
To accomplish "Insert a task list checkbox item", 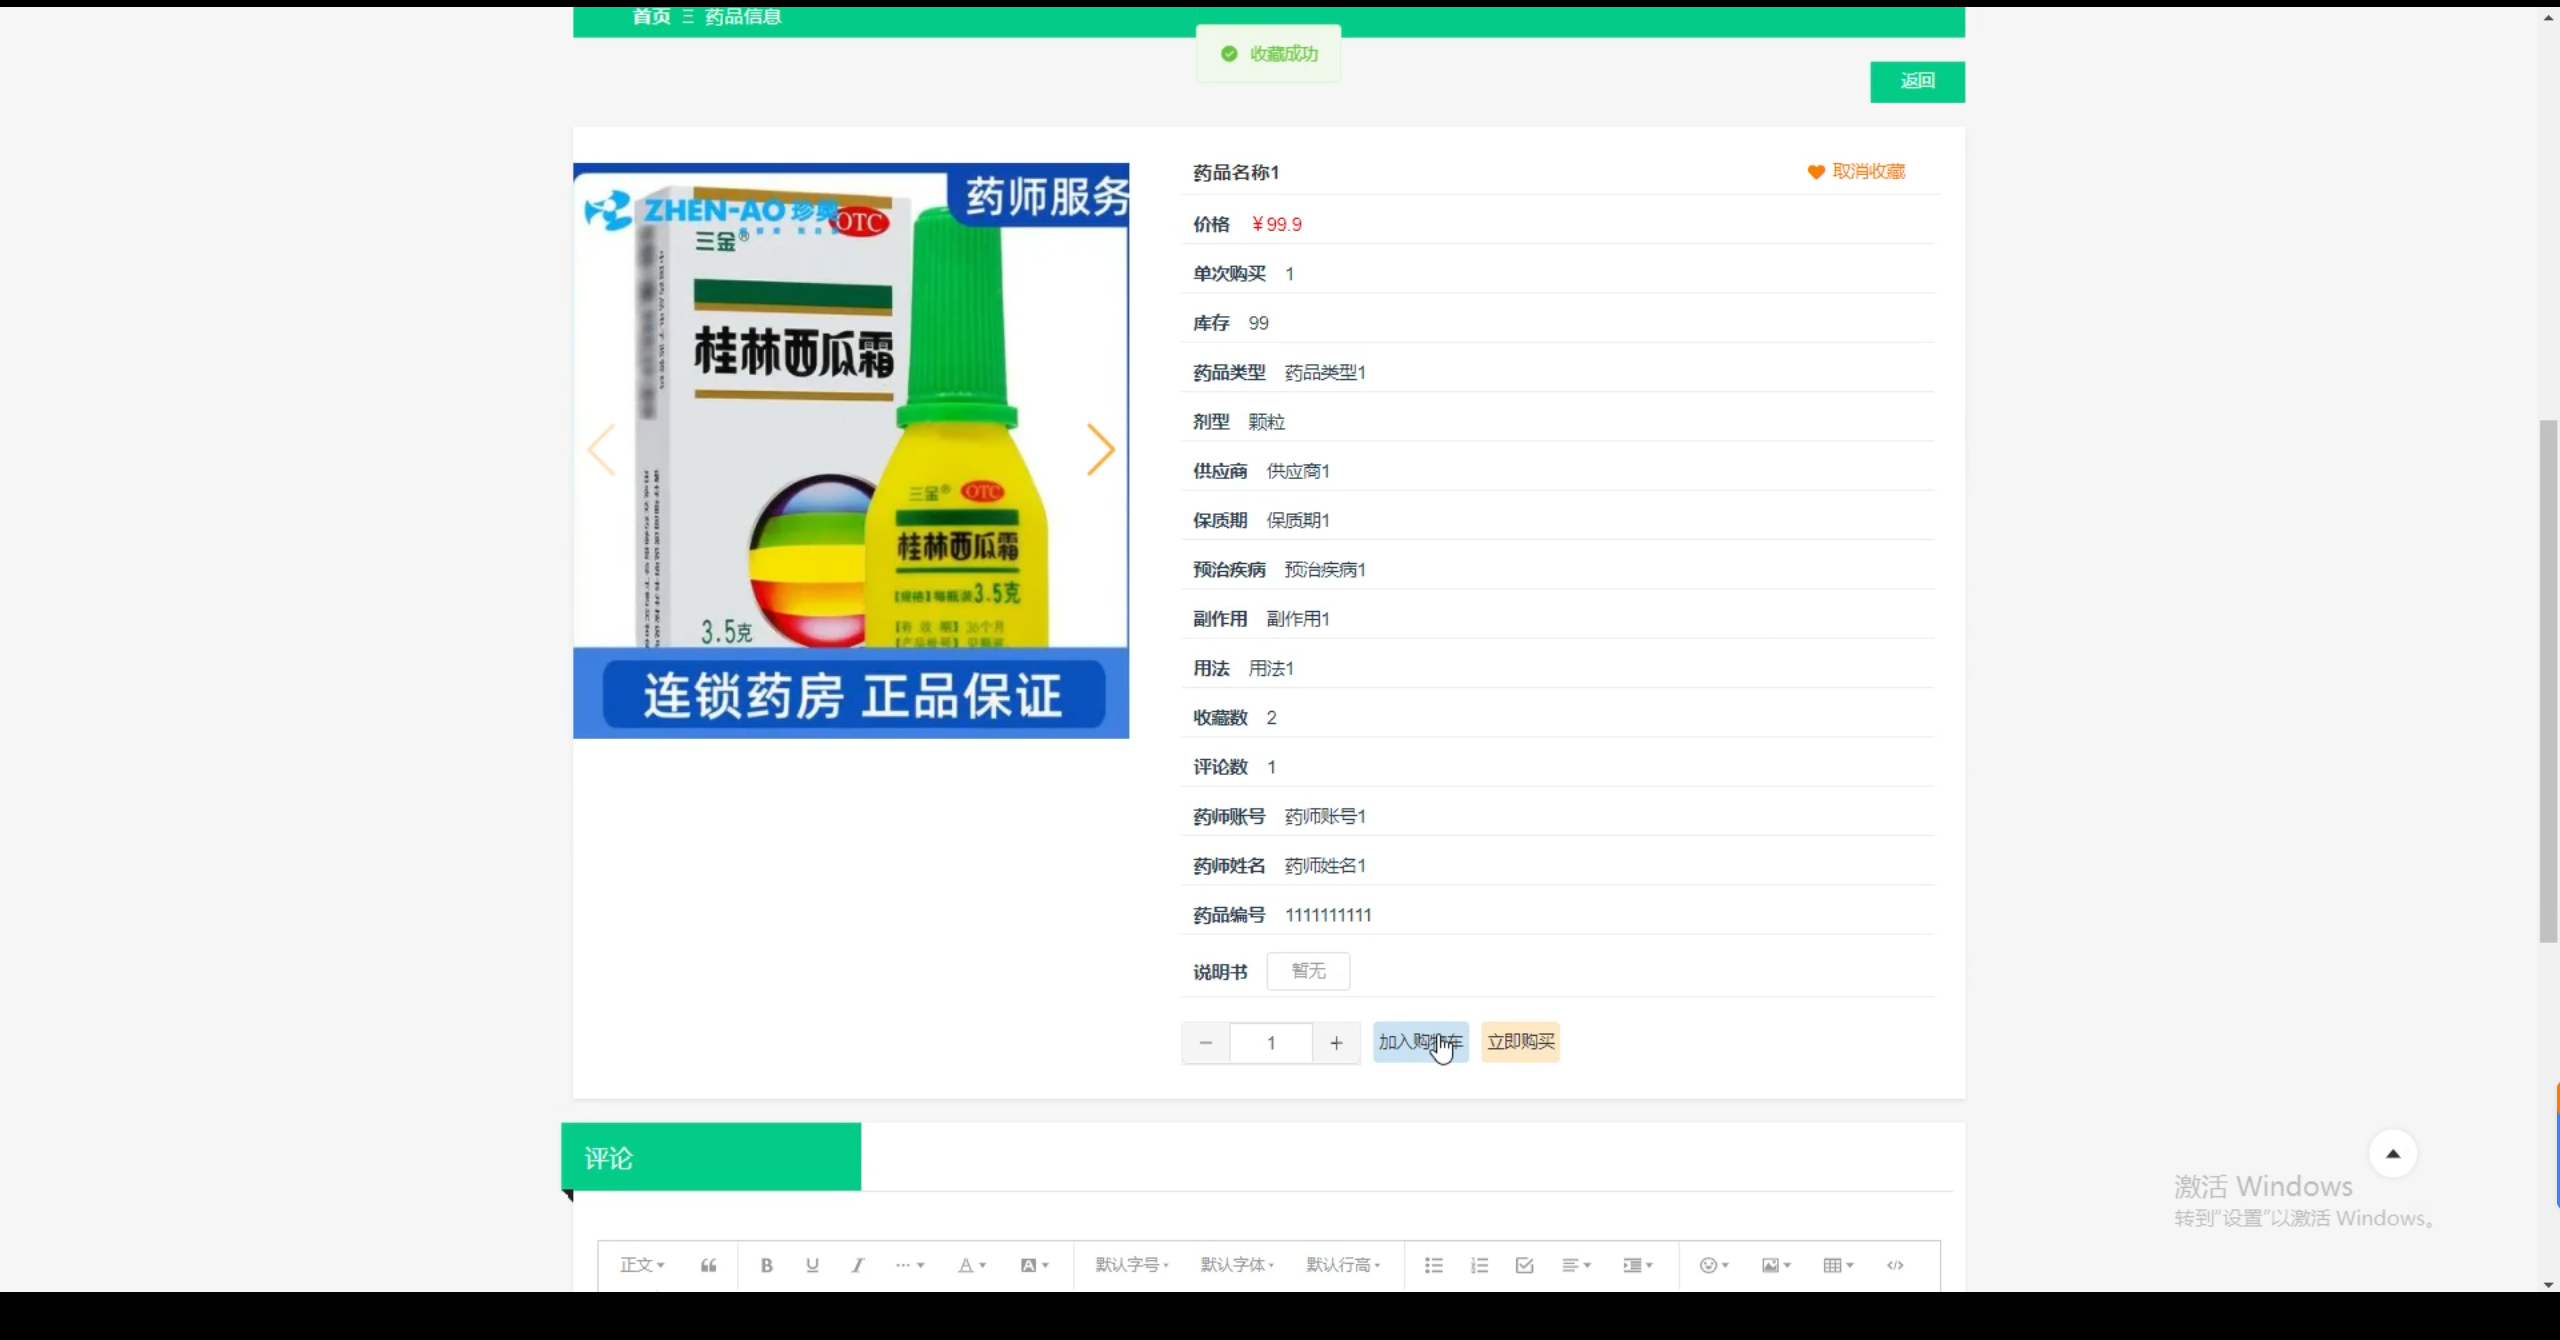I will pyautogui.click(x=1523, y=1264).
